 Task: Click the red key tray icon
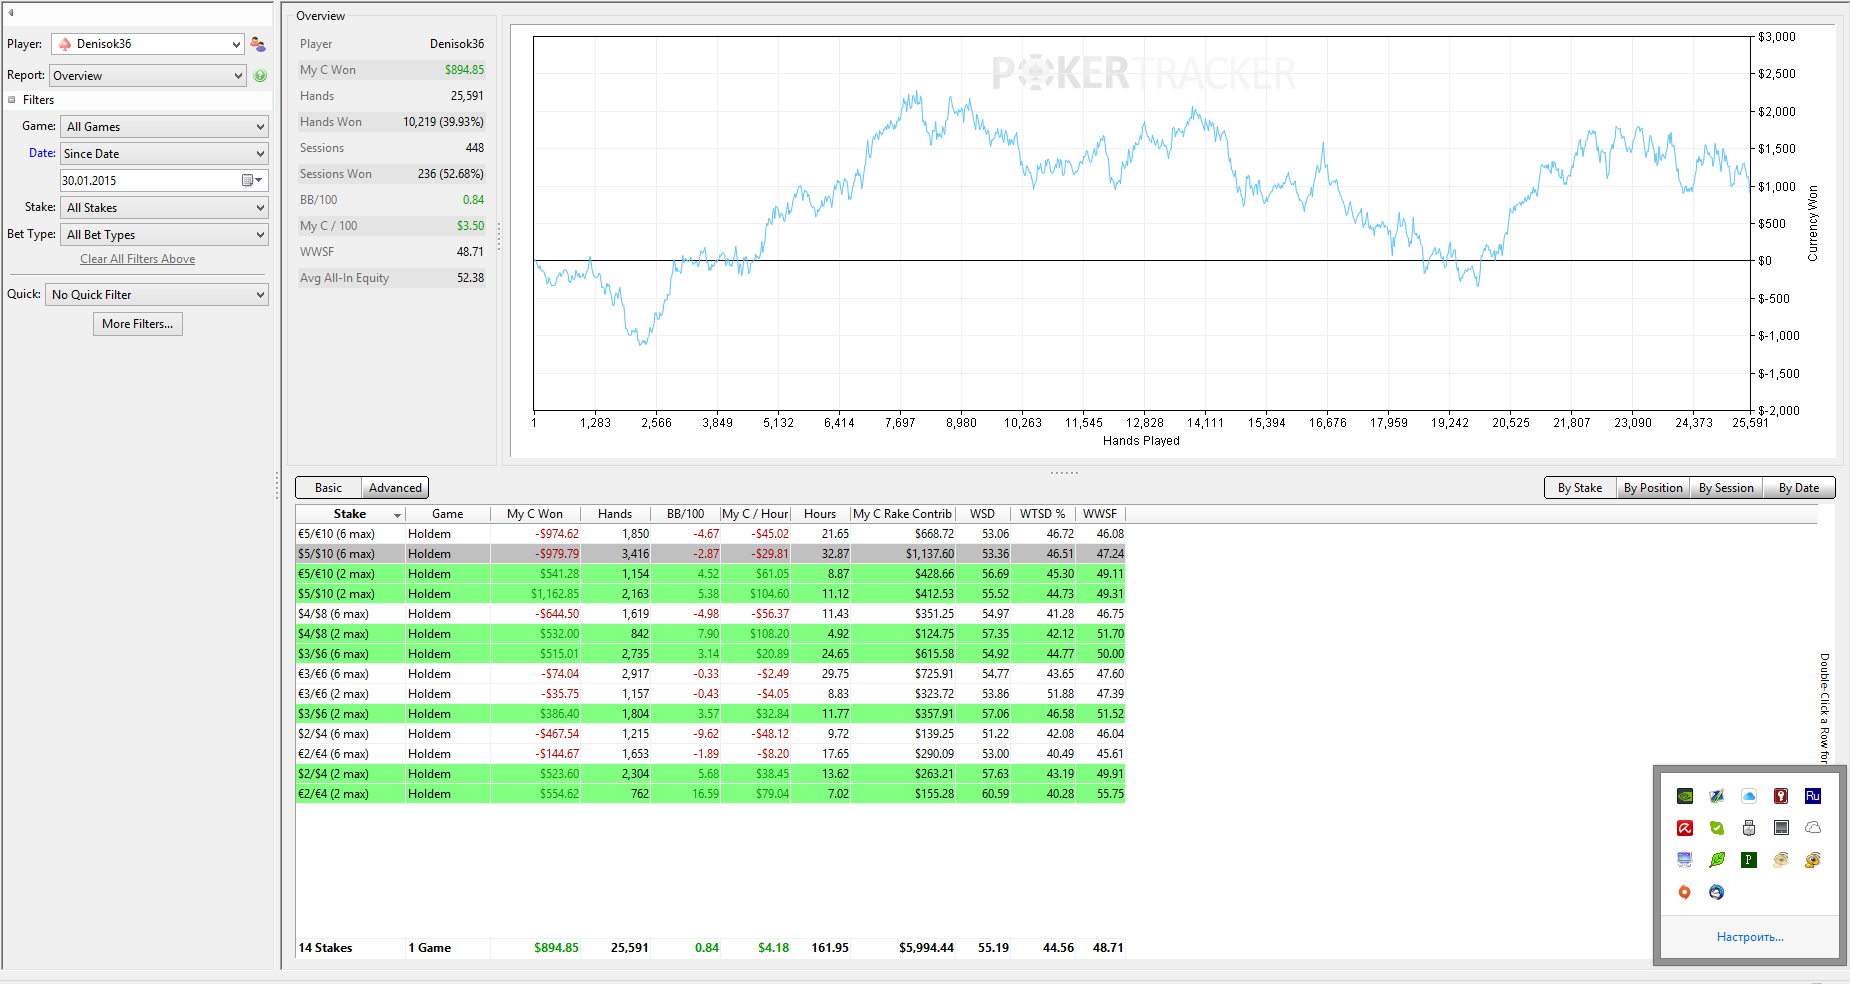click(x=1781, y=796)
